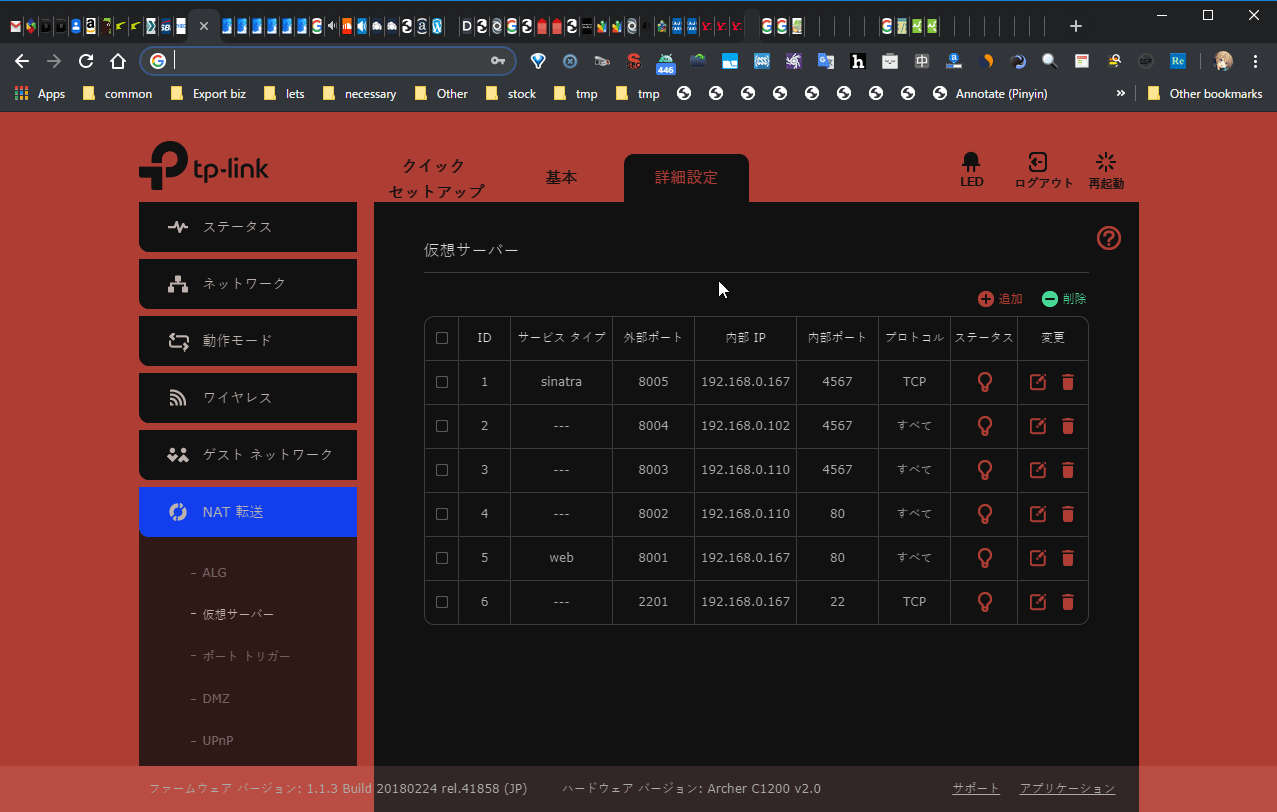
Task: Click the reboot (再起動) icon
Action: [x=1105, y=163]
